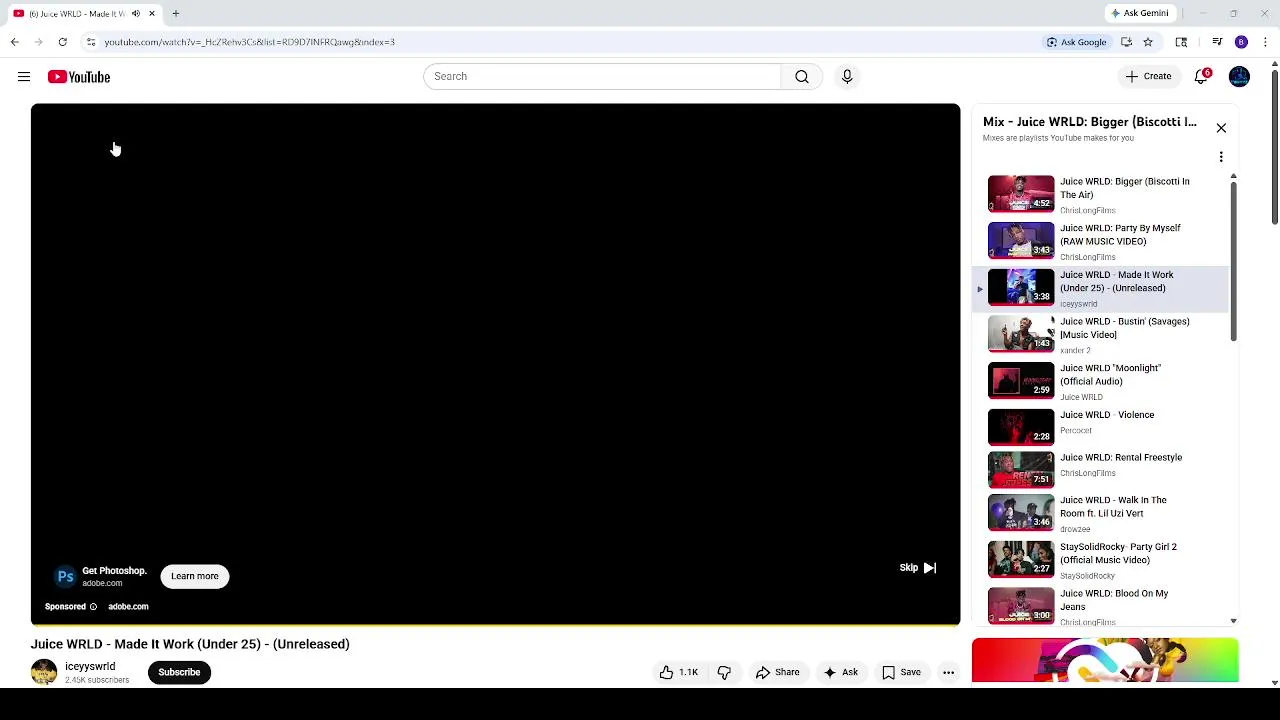Viewport: 1280px width, 720px height.
Task: Click the URL address bar
Action: click(x=560, y=42)
